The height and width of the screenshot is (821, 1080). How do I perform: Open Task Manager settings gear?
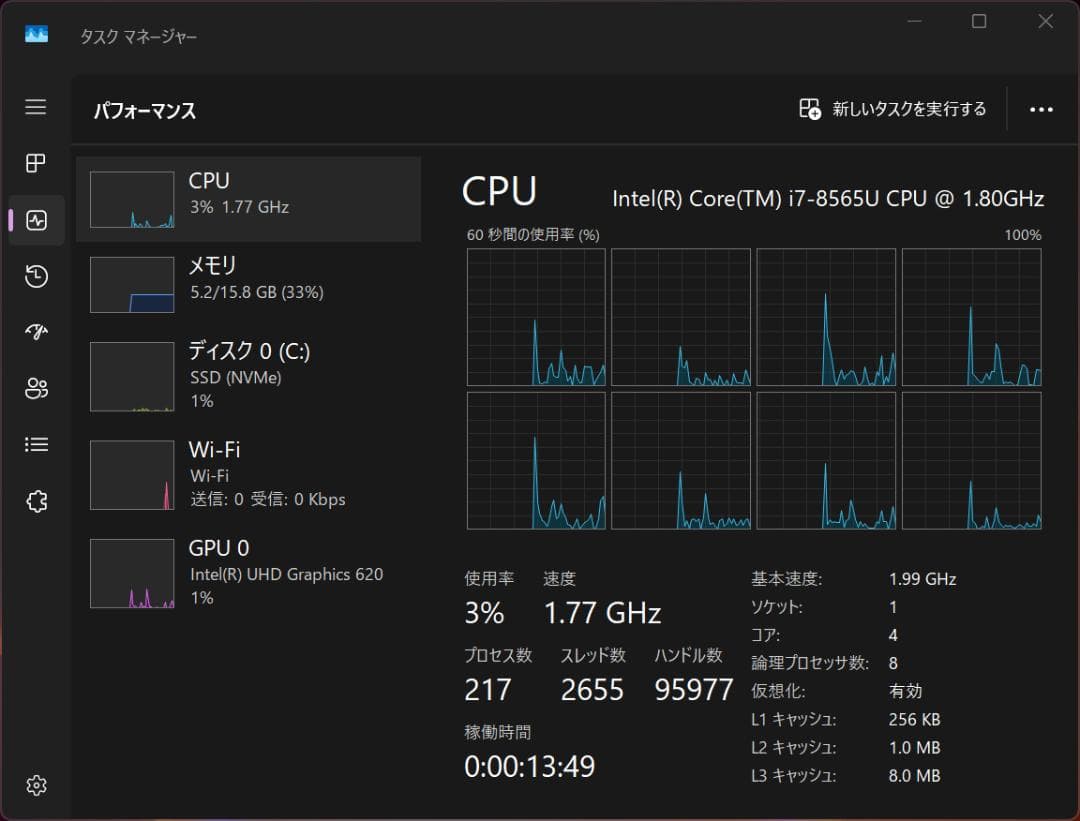click(36, 786)
